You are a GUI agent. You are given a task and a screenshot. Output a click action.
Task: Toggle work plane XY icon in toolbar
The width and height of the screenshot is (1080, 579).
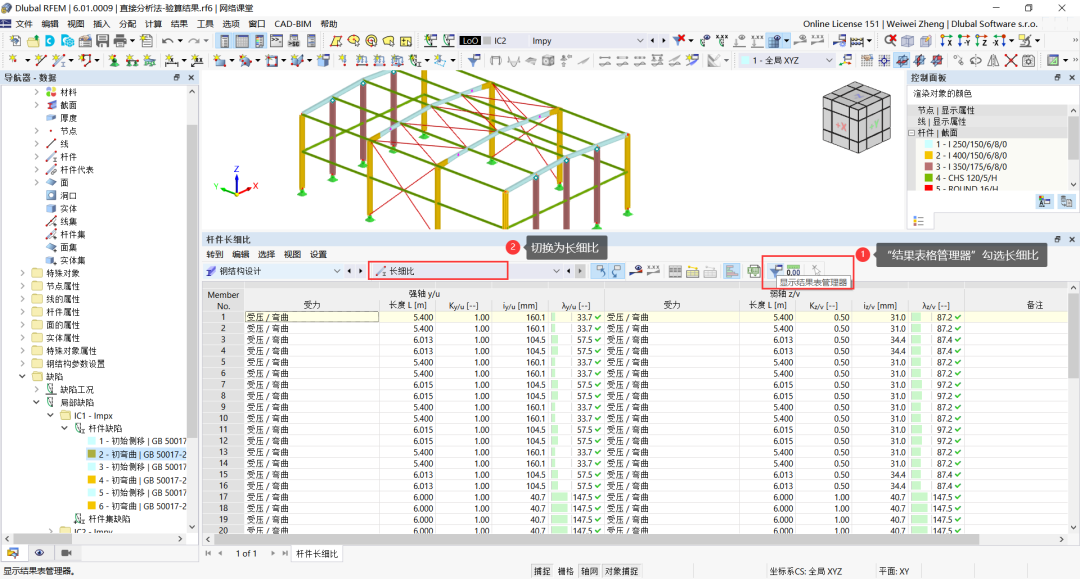(x=902, y=61)
